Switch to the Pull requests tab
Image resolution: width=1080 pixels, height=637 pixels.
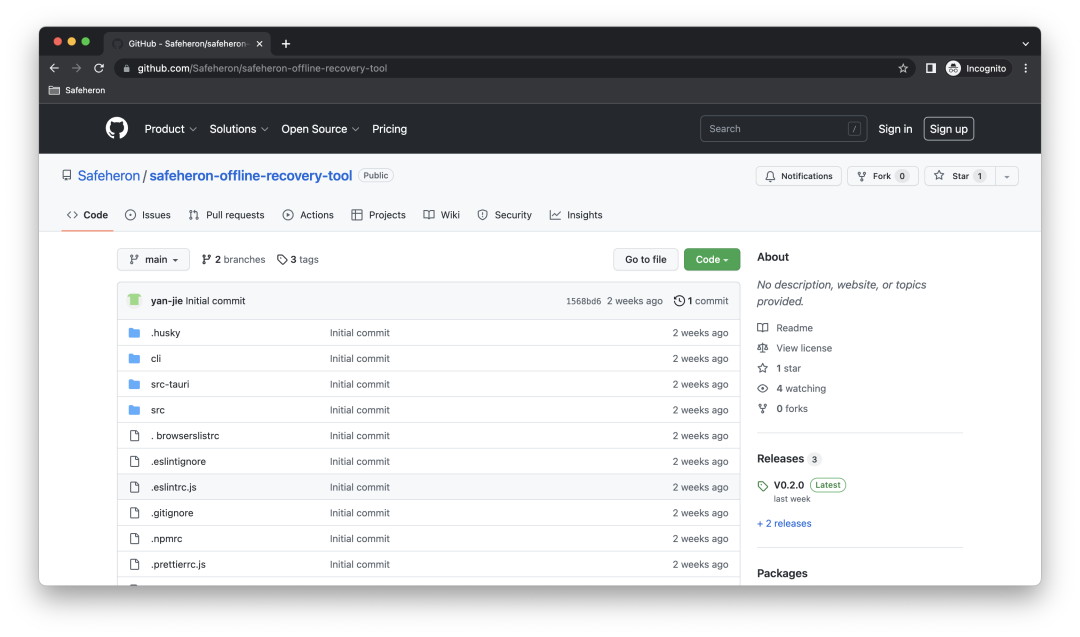(226, 215)
